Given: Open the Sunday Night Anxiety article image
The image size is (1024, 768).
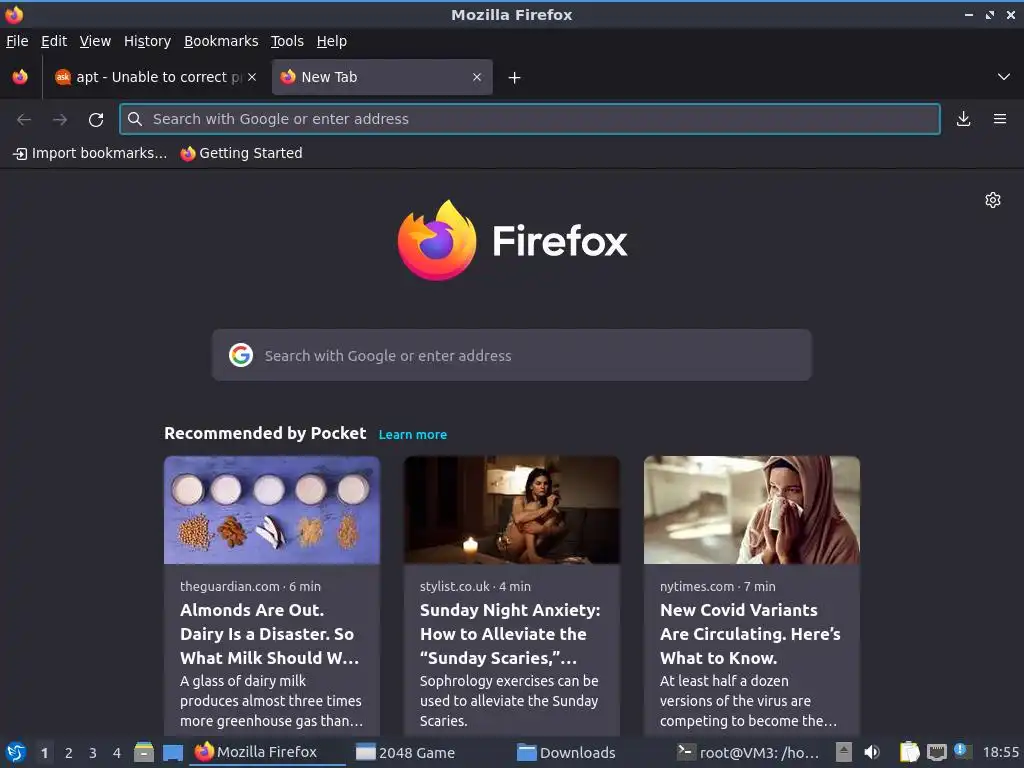Looking at the screenshot, I should (511, 510).
